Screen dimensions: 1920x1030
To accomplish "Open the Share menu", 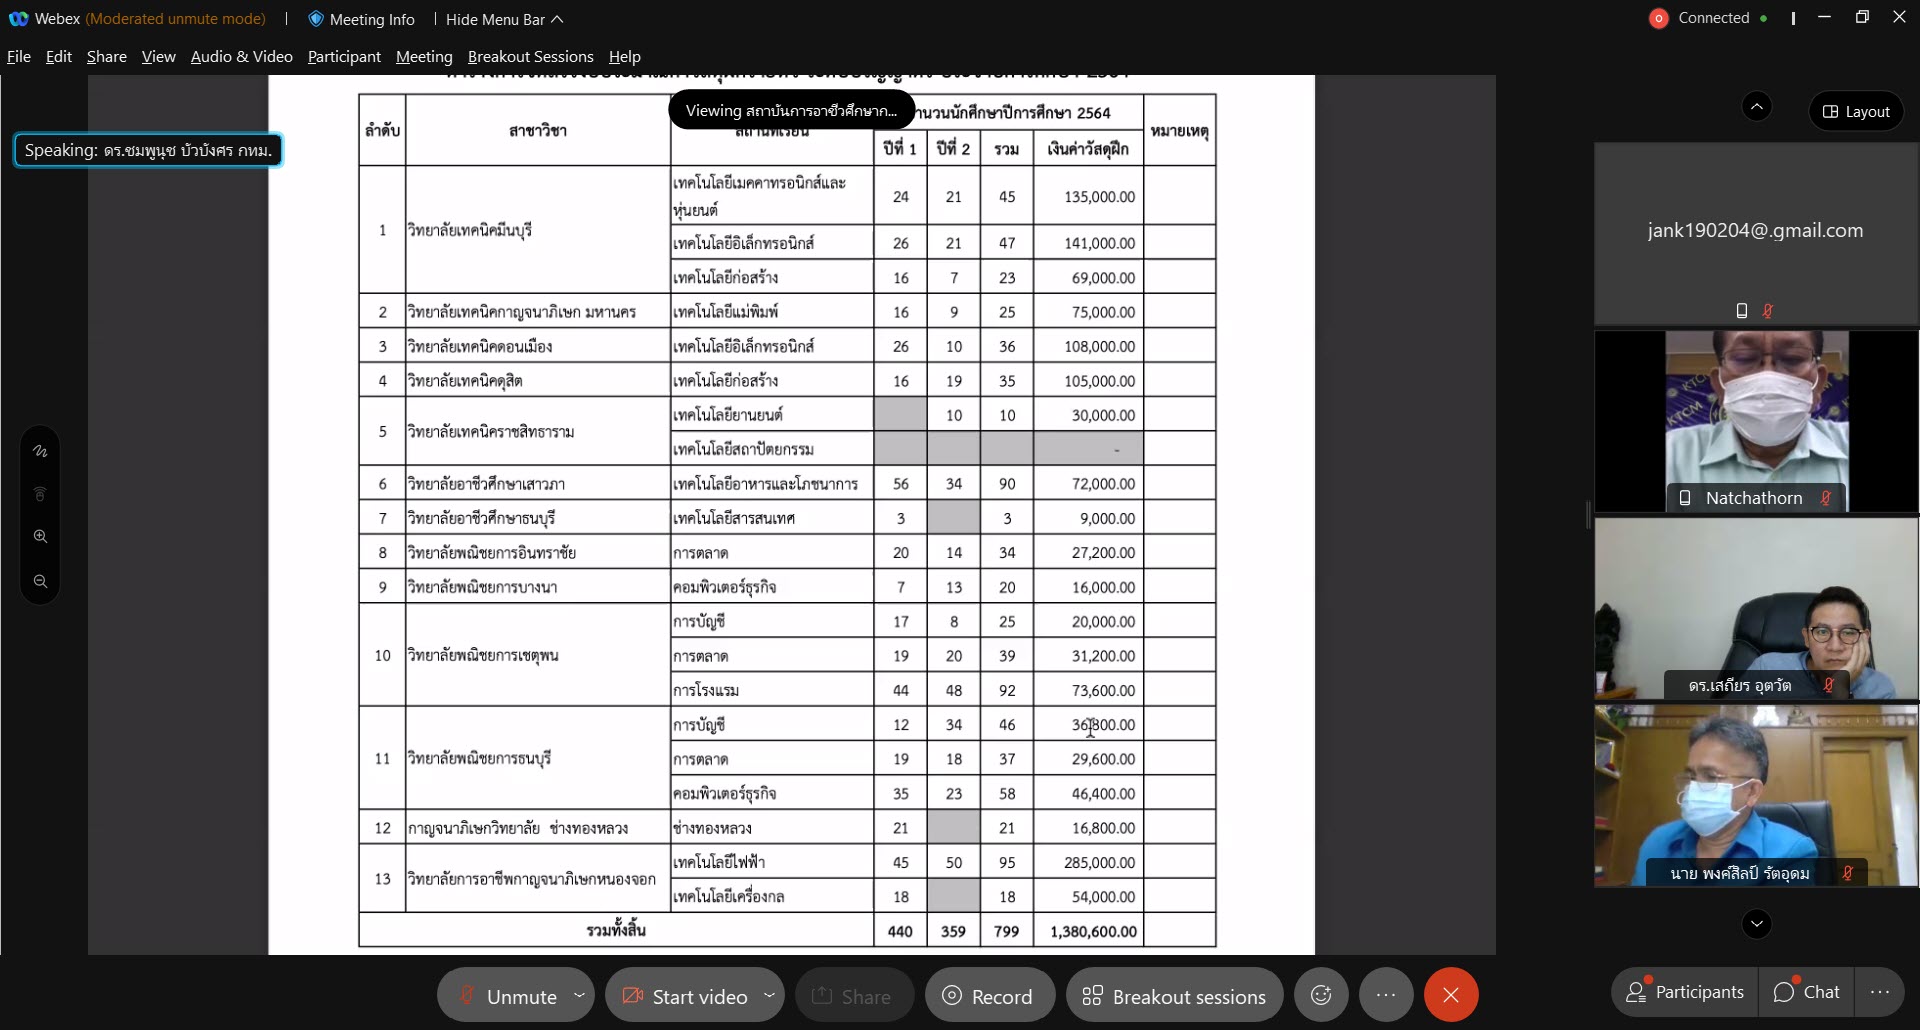I will click(x=107, y=57).
